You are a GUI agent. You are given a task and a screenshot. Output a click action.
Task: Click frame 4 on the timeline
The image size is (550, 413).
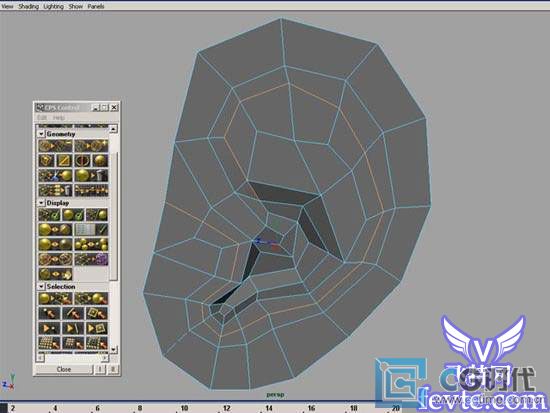(x=55, y=408)
